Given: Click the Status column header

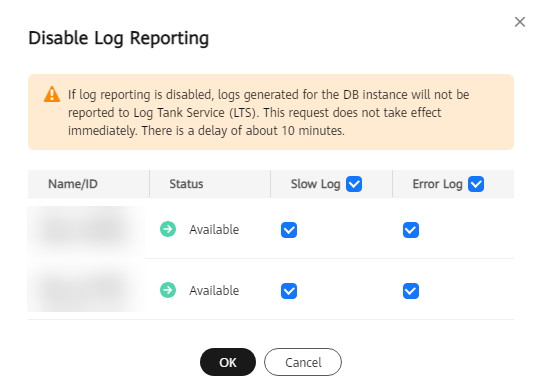Looking at the screenshot, I should (x=186, y=184).
